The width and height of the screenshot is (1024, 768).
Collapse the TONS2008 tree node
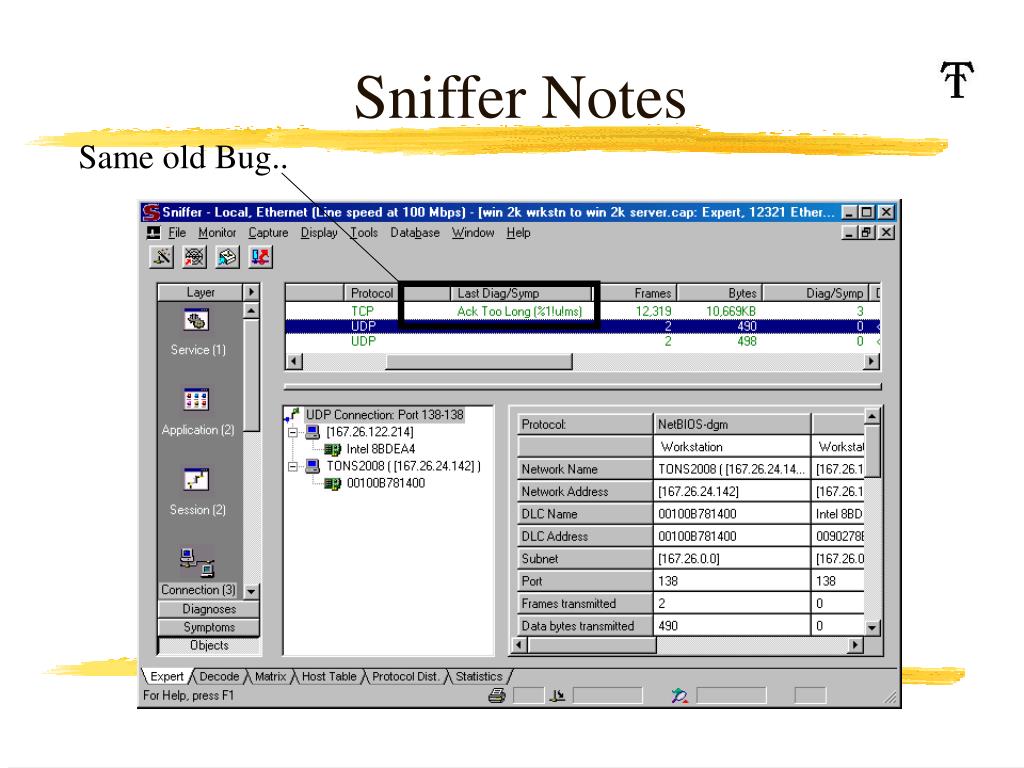pos(293,466)
